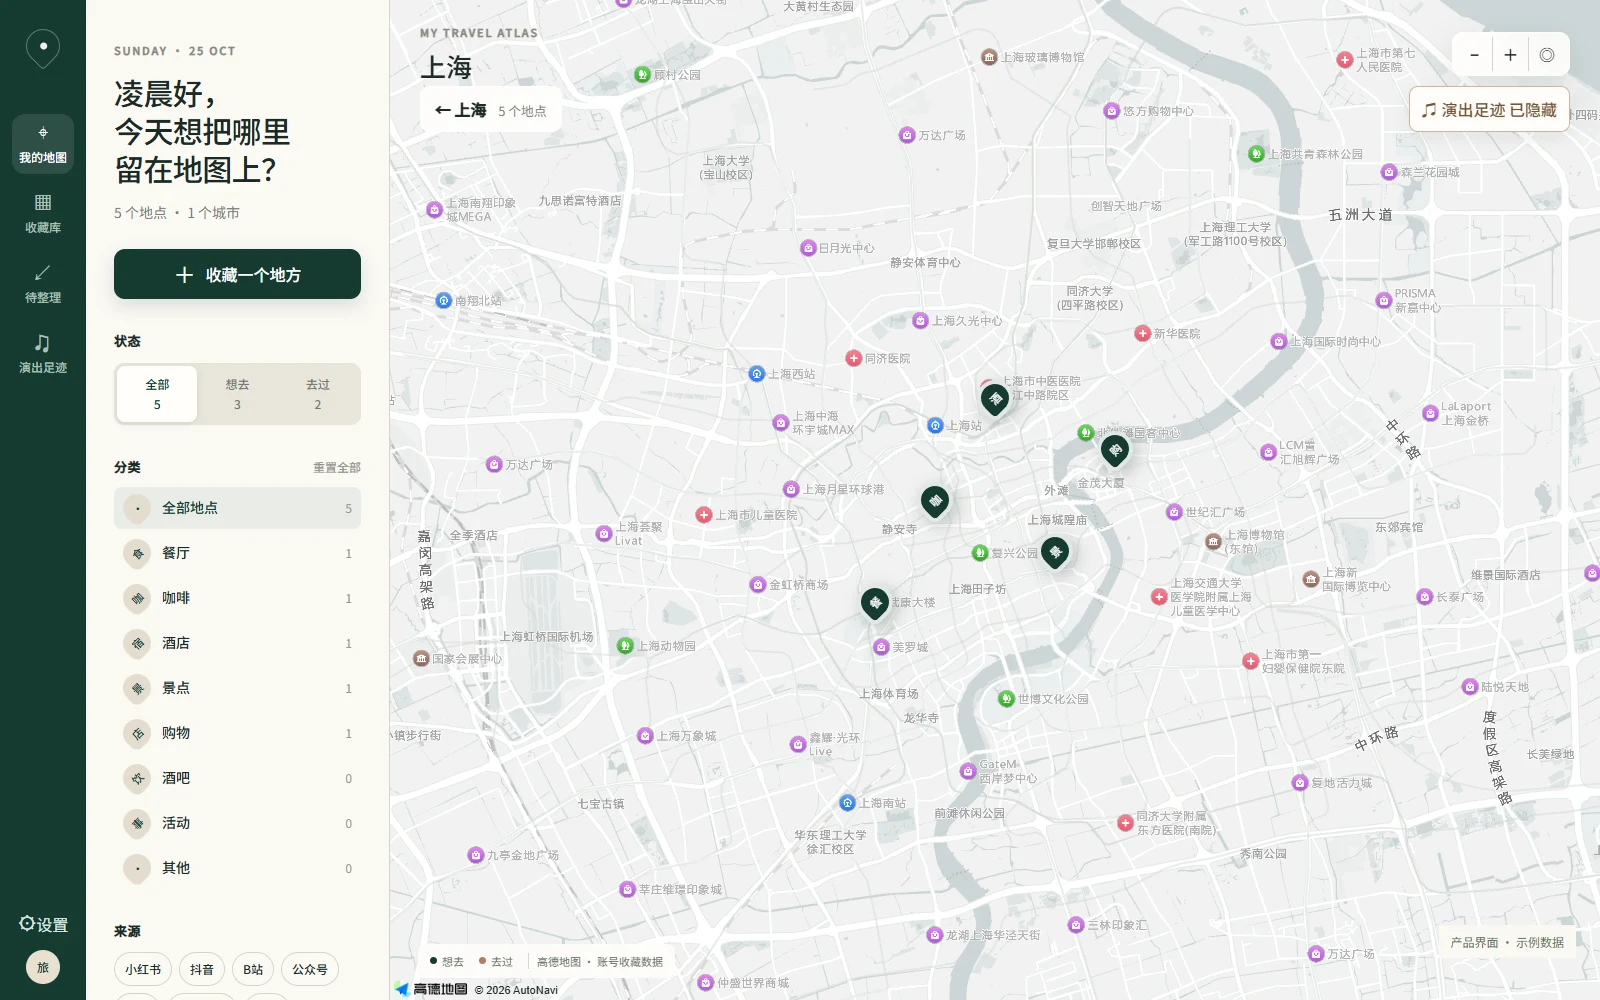The height and width of the screenshot is (1000, 1600).
Task: Toggle the 公众号 source chip
Action: 310,969
